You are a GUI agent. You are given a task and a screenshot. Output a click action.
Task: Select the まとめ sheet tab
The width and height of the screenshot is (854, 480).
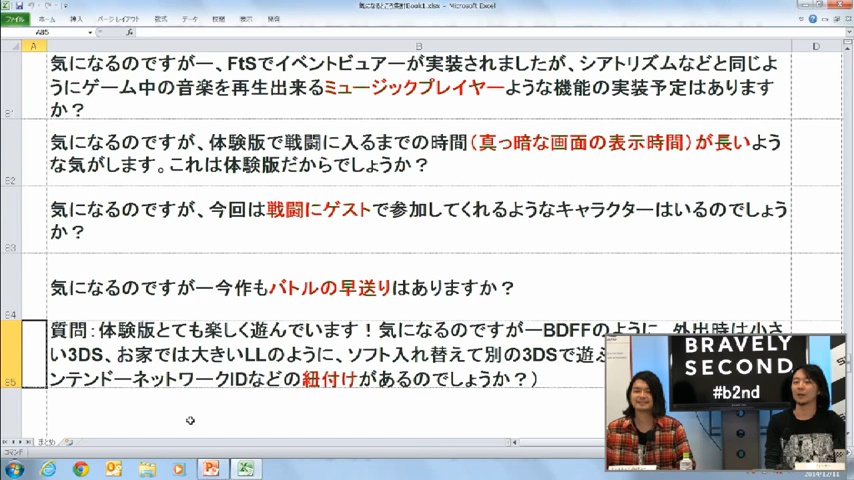pyautogui.click(x=46, y=442)
